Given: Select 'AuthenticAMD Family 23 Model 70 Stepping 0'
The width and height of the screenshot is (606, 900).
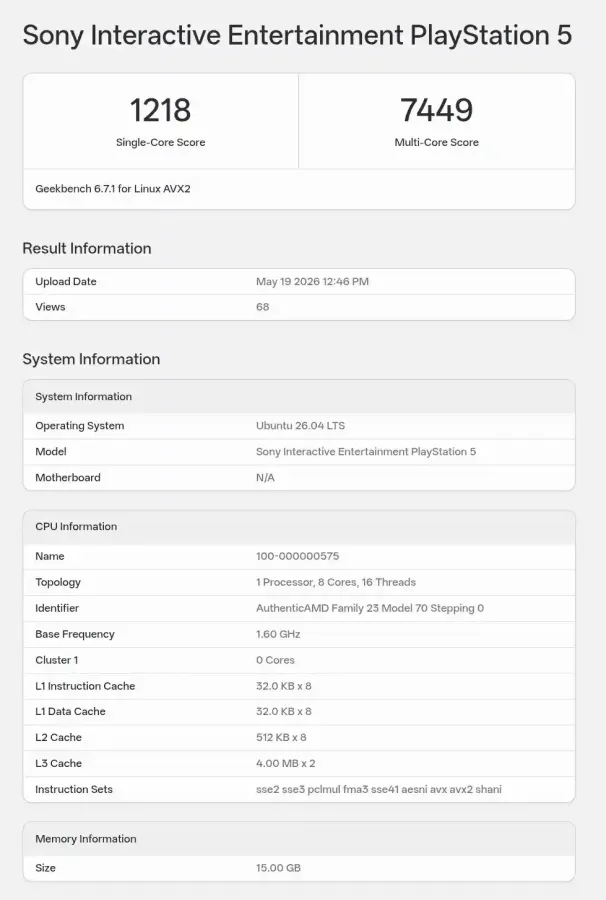Looking at the screenshot, I should click(370, 608).
